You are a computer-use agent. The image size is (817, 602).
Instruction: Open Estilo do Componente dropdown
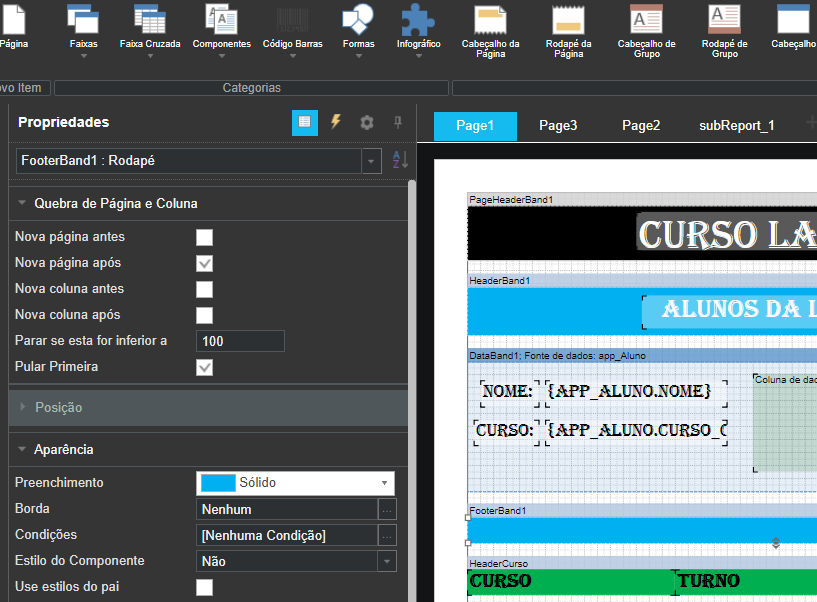(387, 561)
